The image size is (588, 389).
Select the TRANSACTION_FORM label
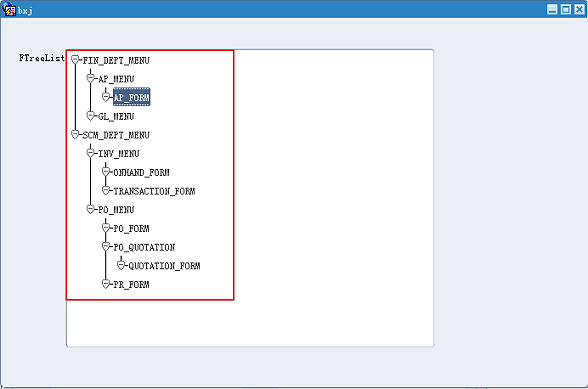(154, 191)
